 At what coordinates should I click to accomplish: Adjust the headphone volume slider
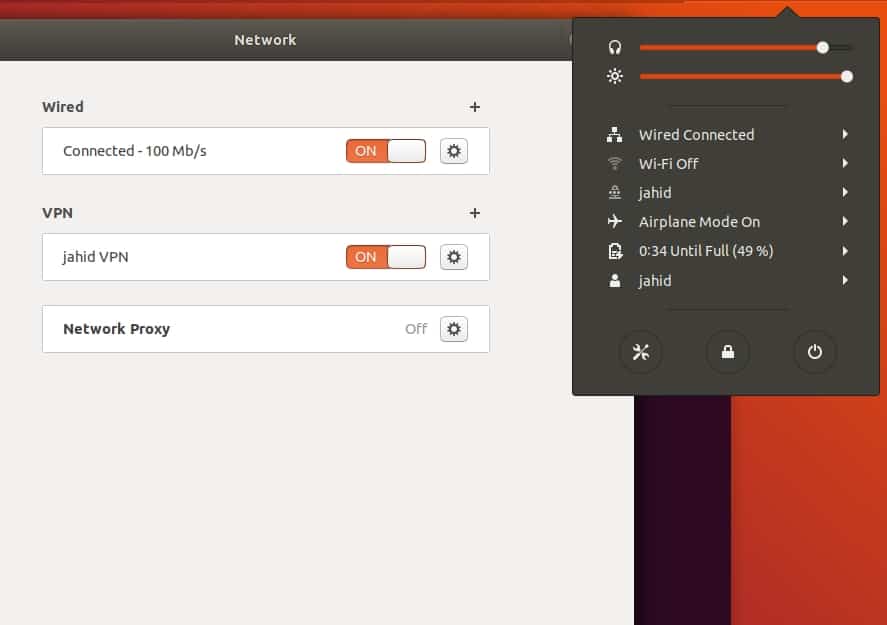[x=822, y=46]
